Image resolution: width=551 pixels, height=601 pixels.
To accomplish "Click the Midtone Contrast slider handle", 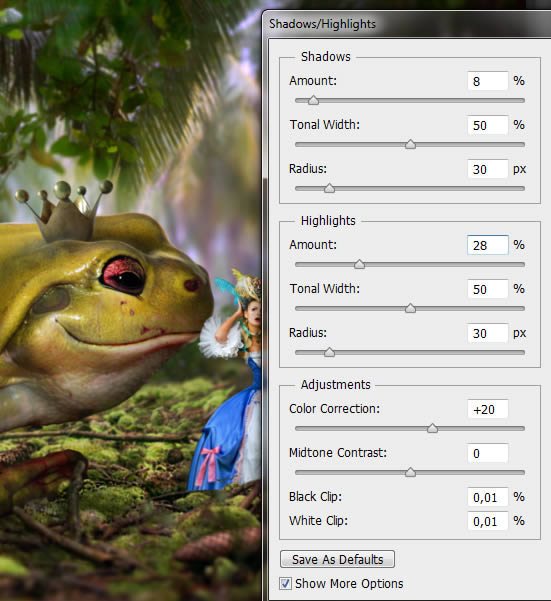I will tap(410, 472).
